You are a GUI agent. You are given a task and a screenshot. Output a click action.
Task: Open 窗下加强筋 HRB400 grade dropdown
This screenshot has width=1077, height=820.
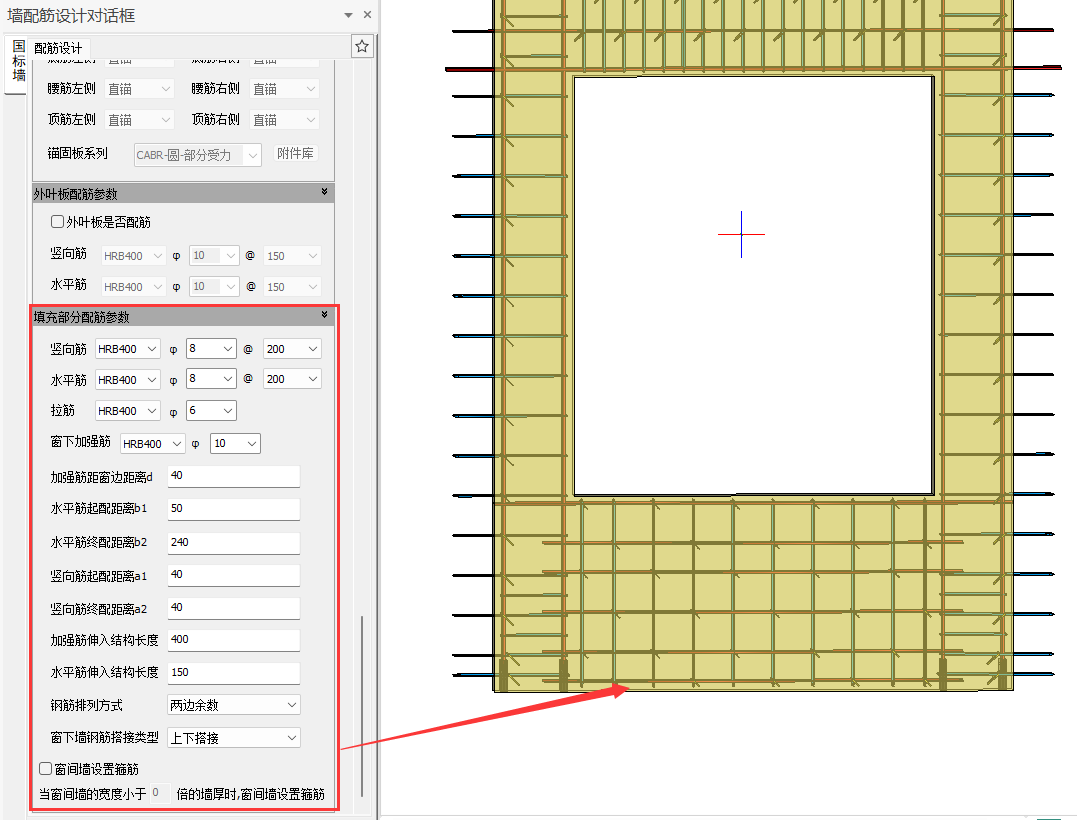tap(153, 443)
